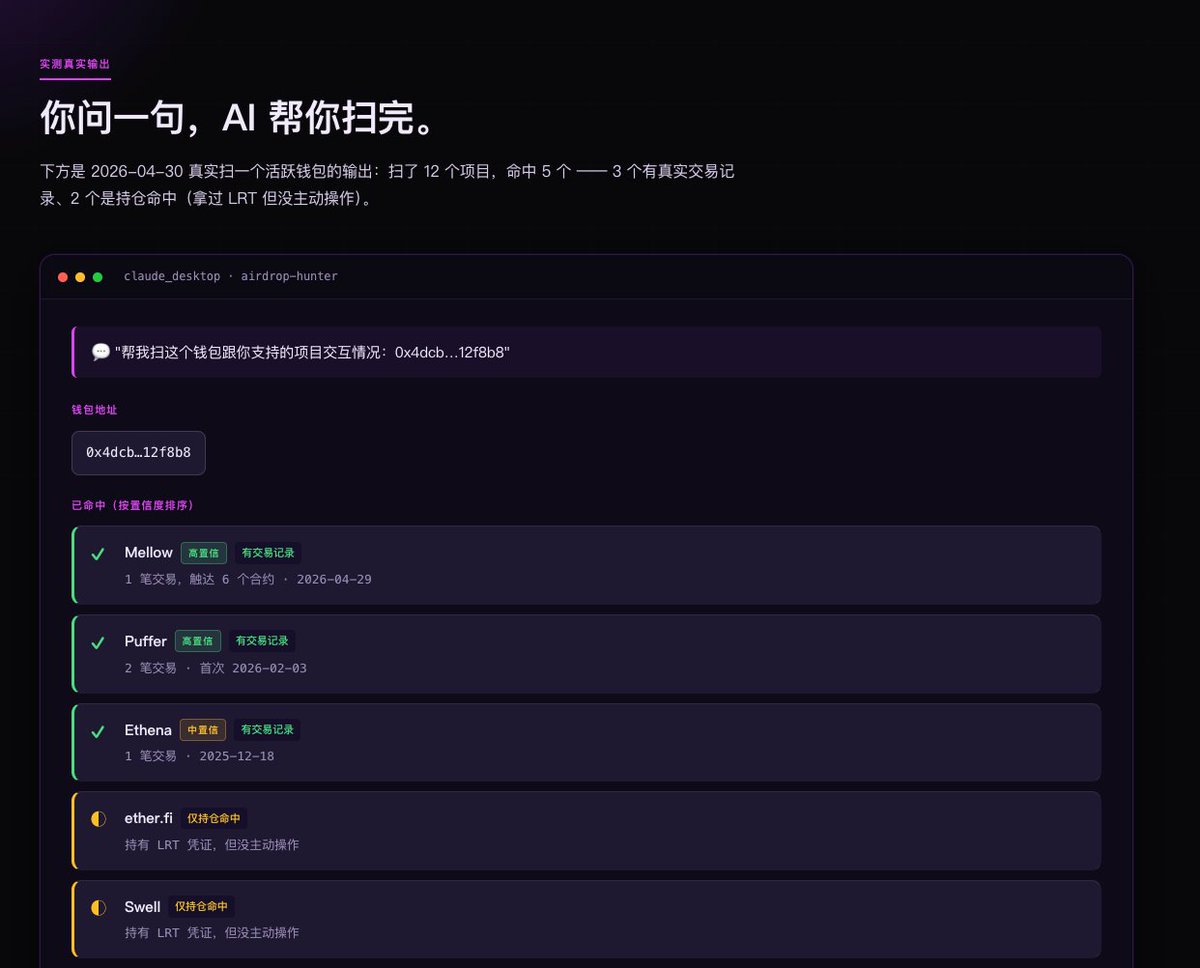
Task: Click the headline 你问一句，AI 帮你扫完。
Action: (238, 118)
